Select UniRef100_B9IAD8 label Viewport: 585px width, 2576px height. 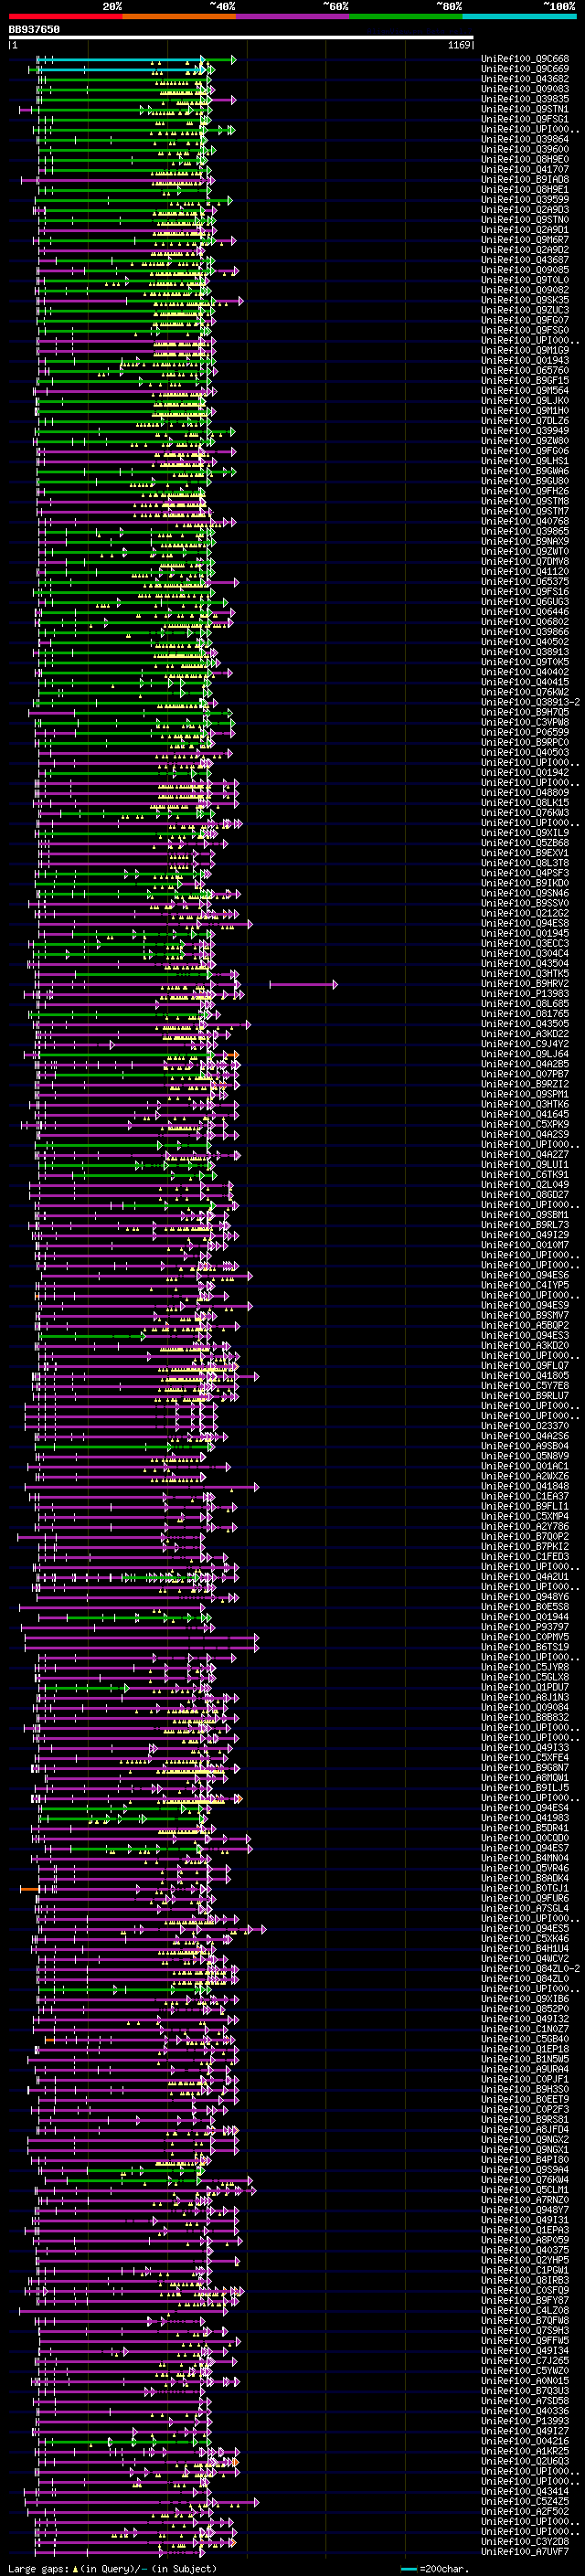[x=525, y=180]
